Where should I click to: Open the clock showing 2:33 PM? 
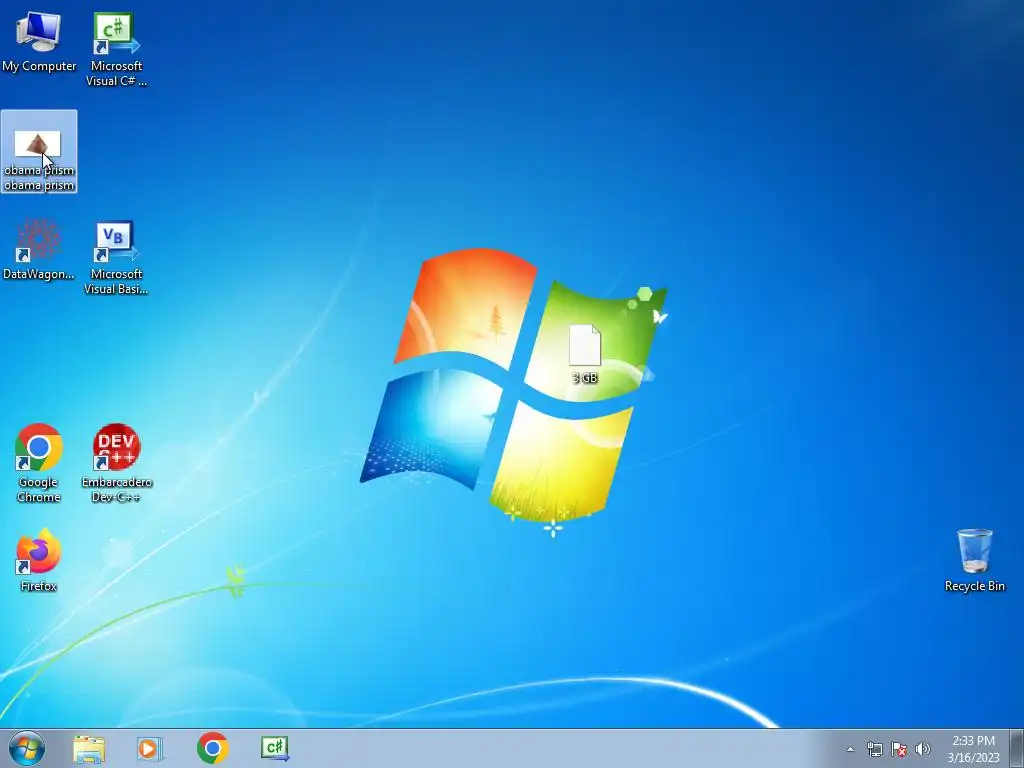pos(973,749)
